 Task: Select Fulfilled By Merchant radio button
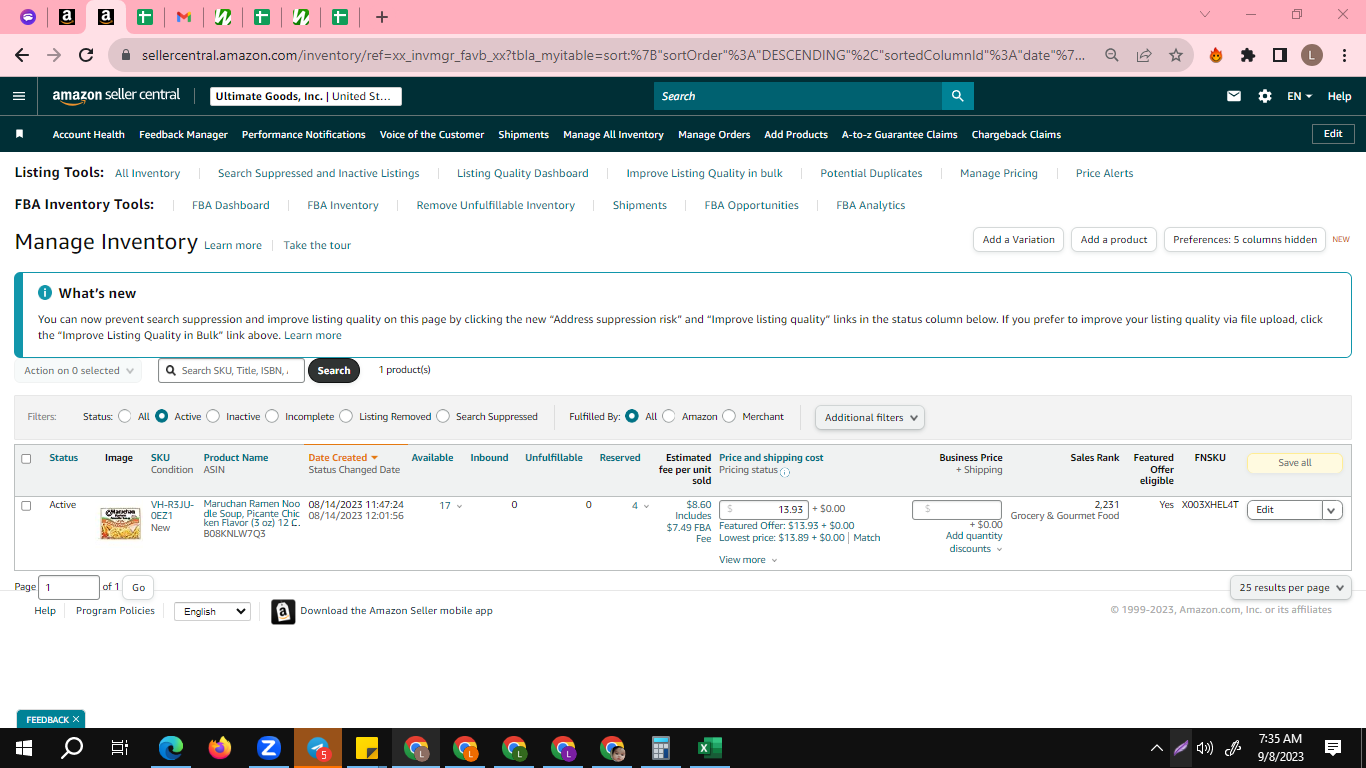pos(729,416)
